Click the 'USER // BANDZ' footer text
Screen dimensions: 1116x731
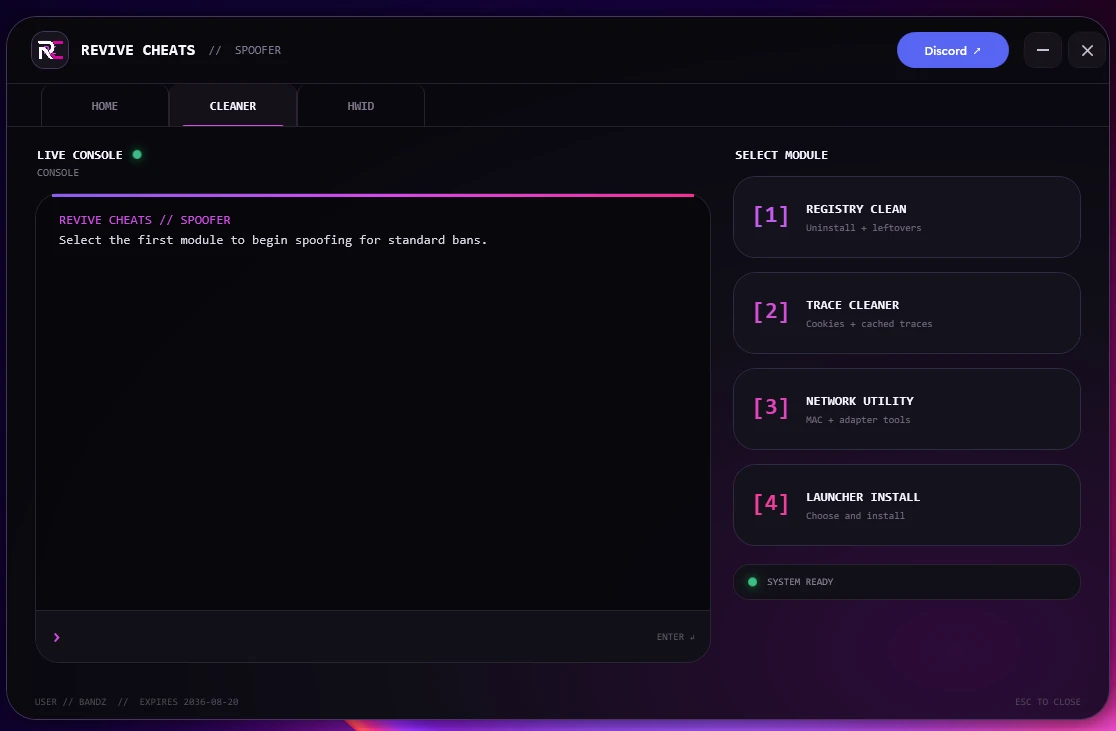tap(70, 702)
